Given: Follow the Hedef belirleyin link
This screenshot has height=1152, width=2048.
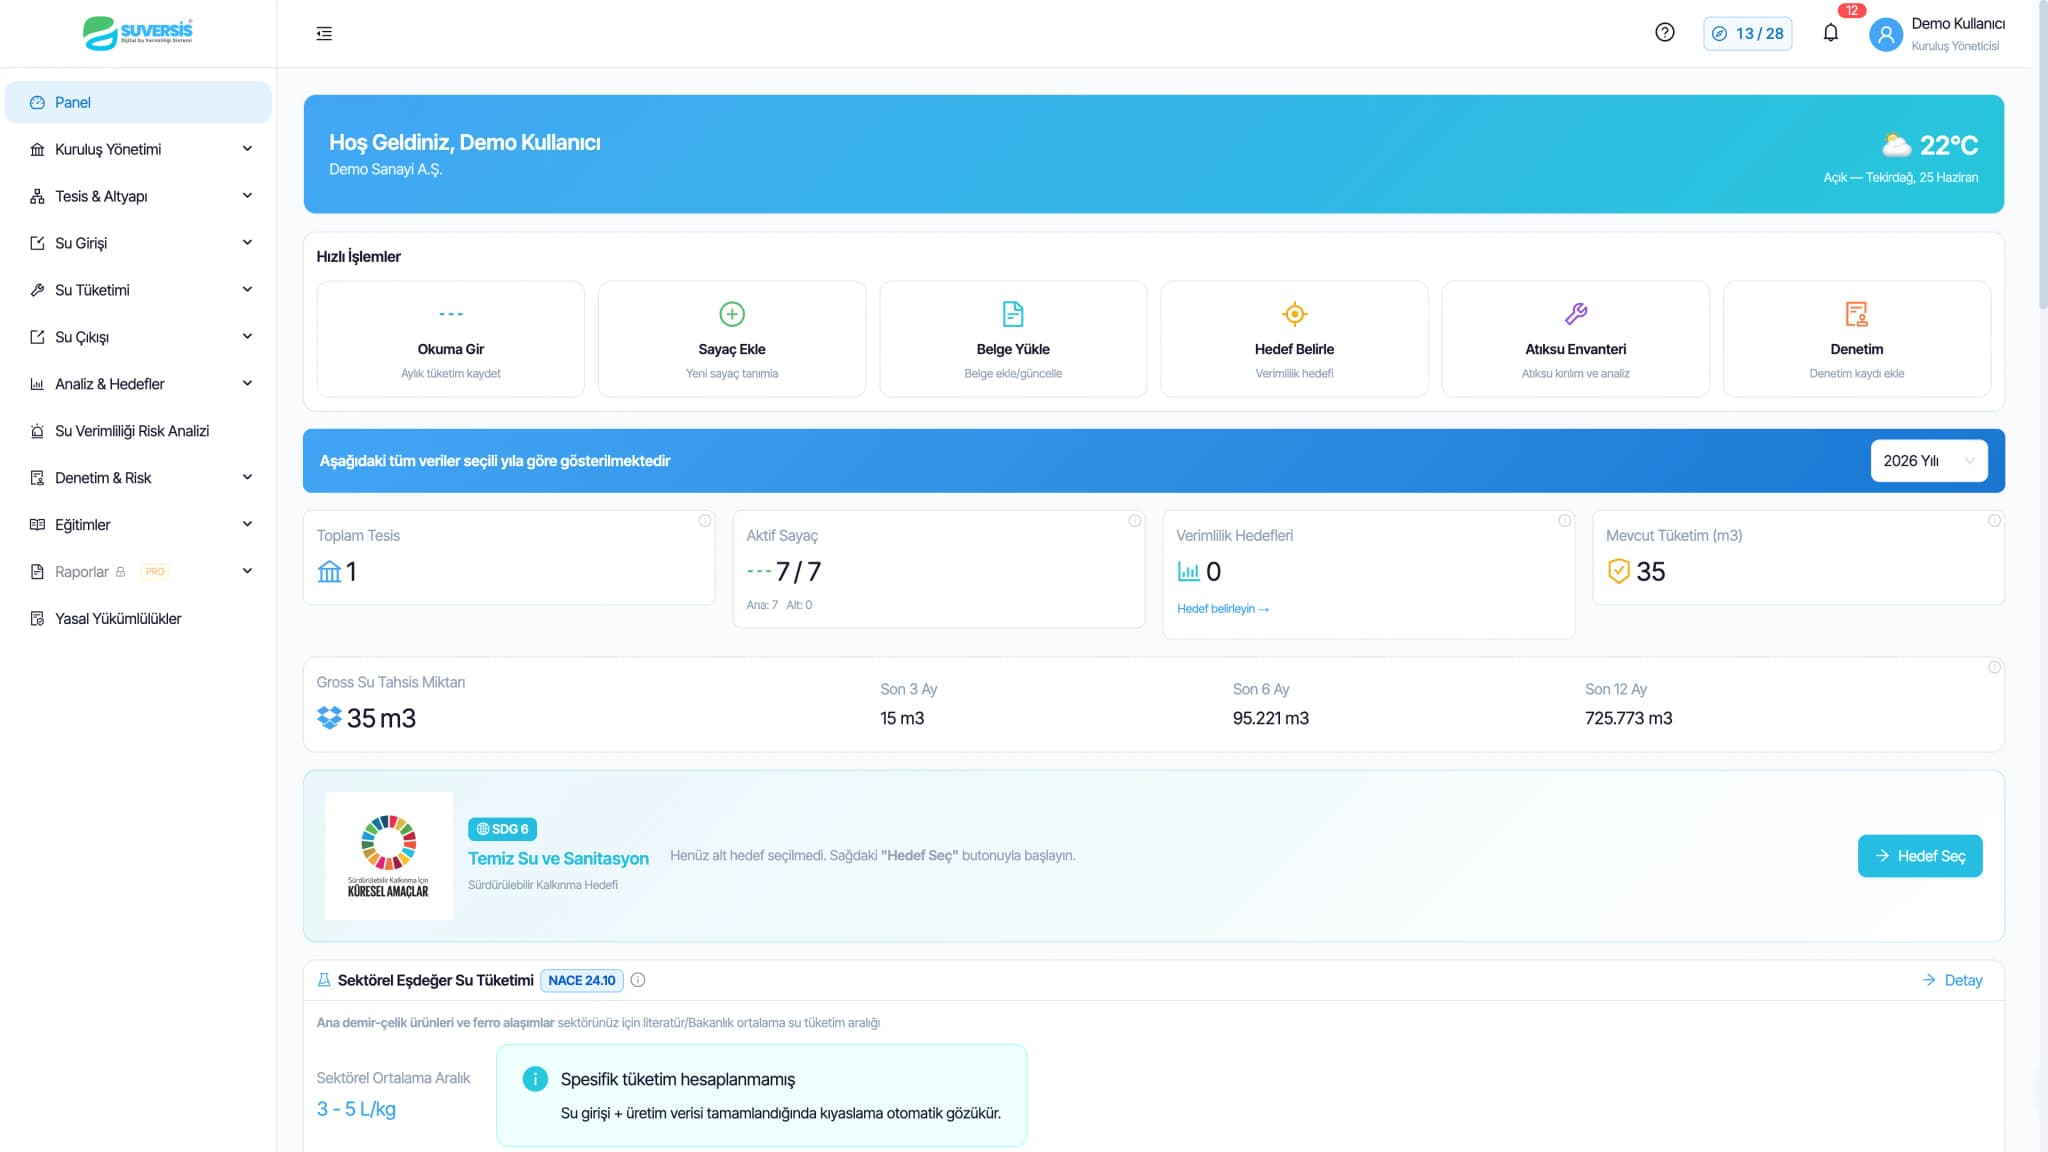Looking at the screenshot, I should coord(1222,609).
